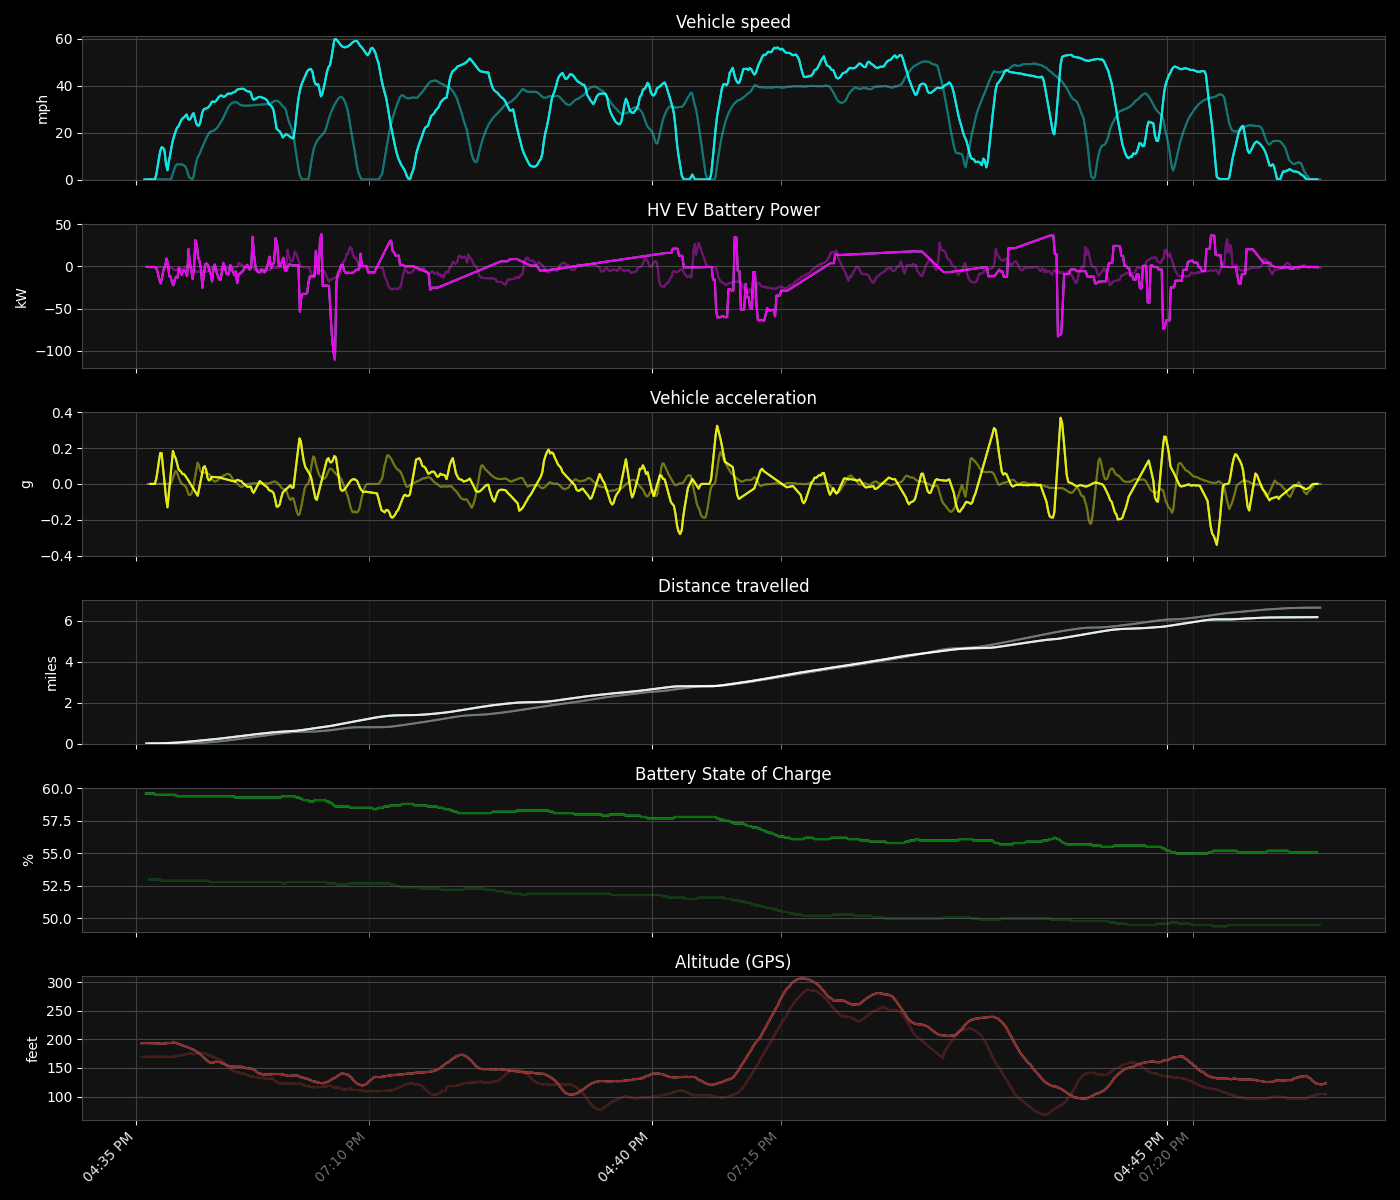
Task: Click the '60' tick on speed axis
Action: click(66, 39)
